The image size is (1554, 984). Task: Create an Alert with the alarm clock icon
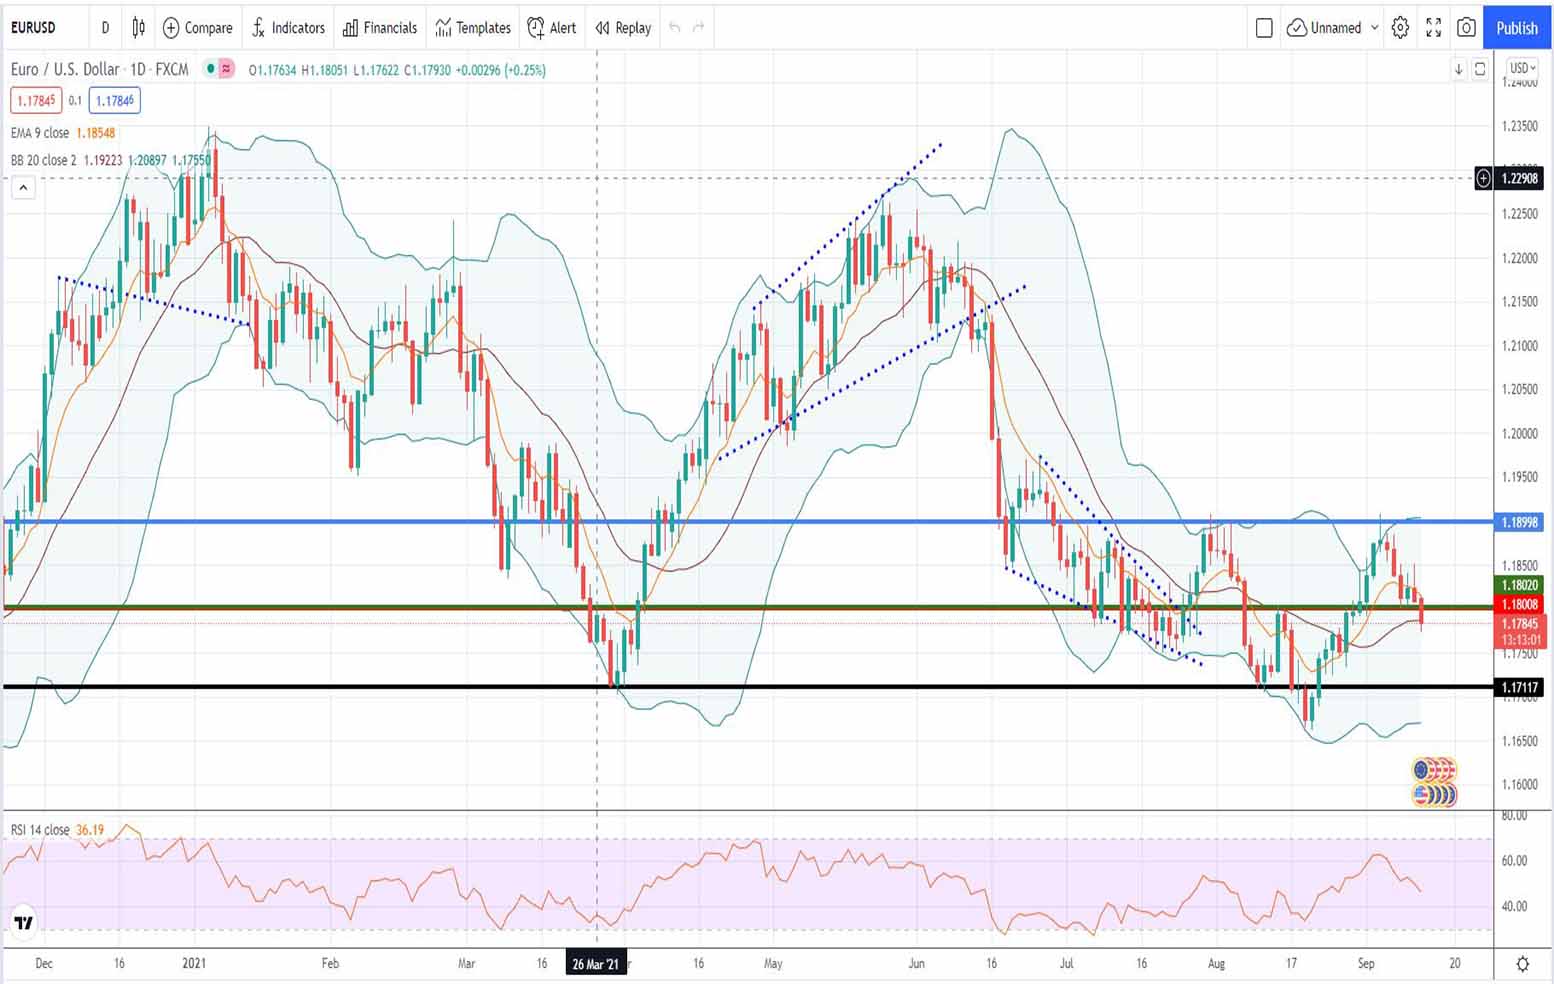551,28
